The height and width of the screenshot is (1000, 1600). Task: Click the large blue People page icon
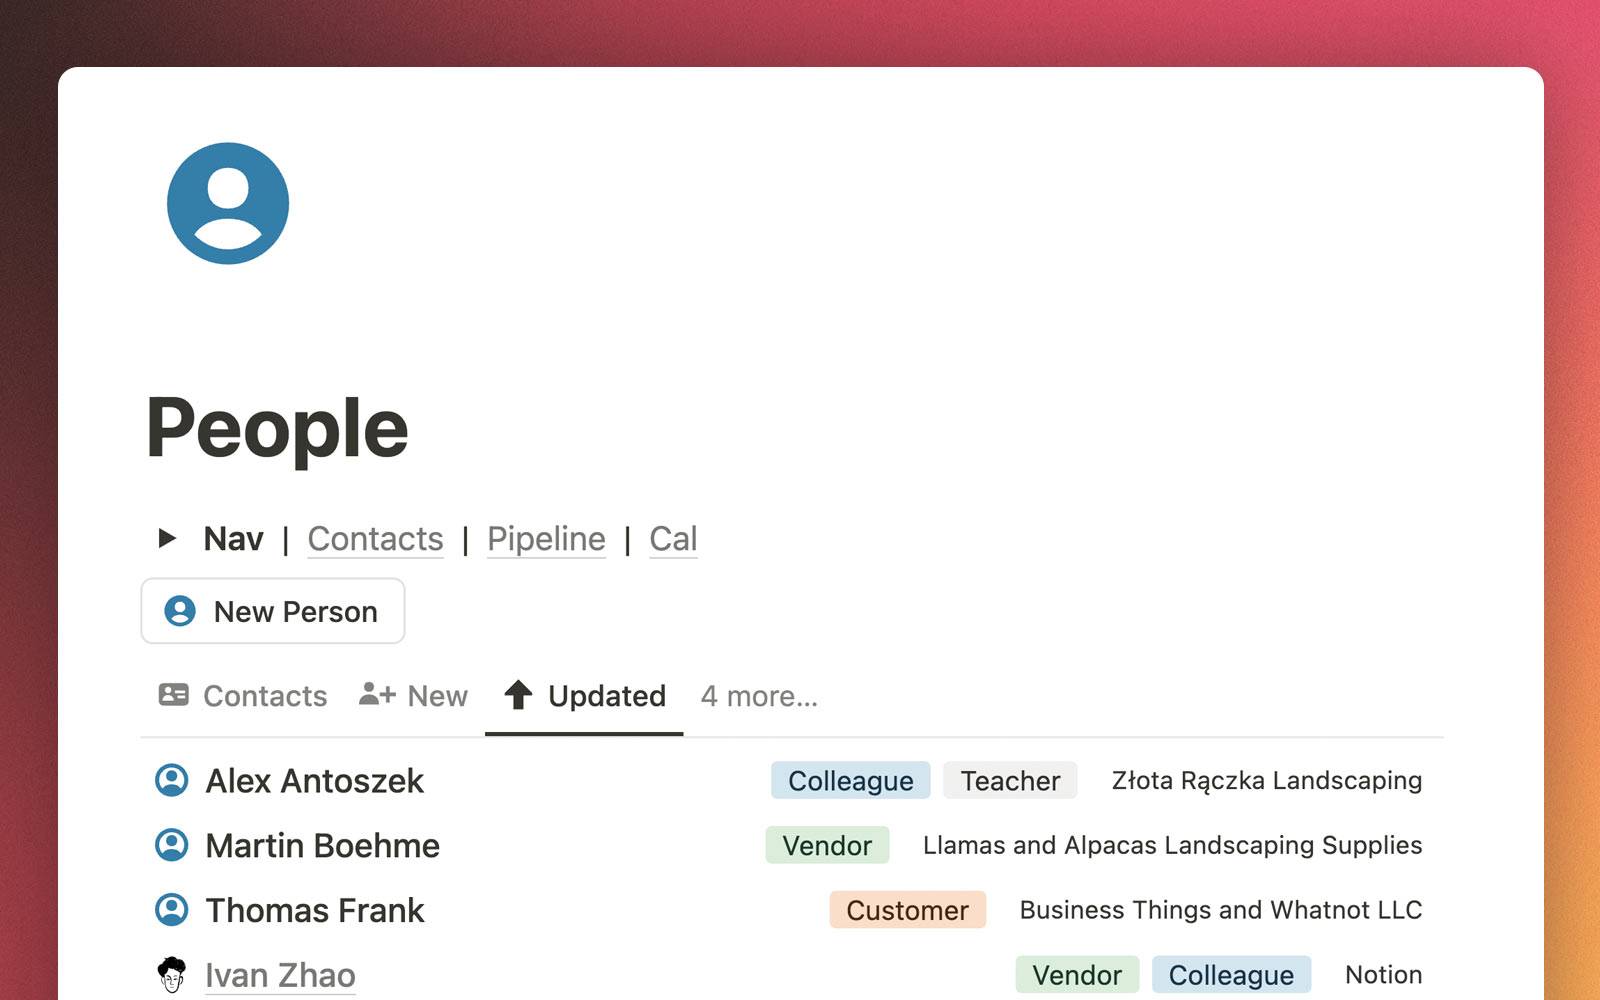[228, 203]
